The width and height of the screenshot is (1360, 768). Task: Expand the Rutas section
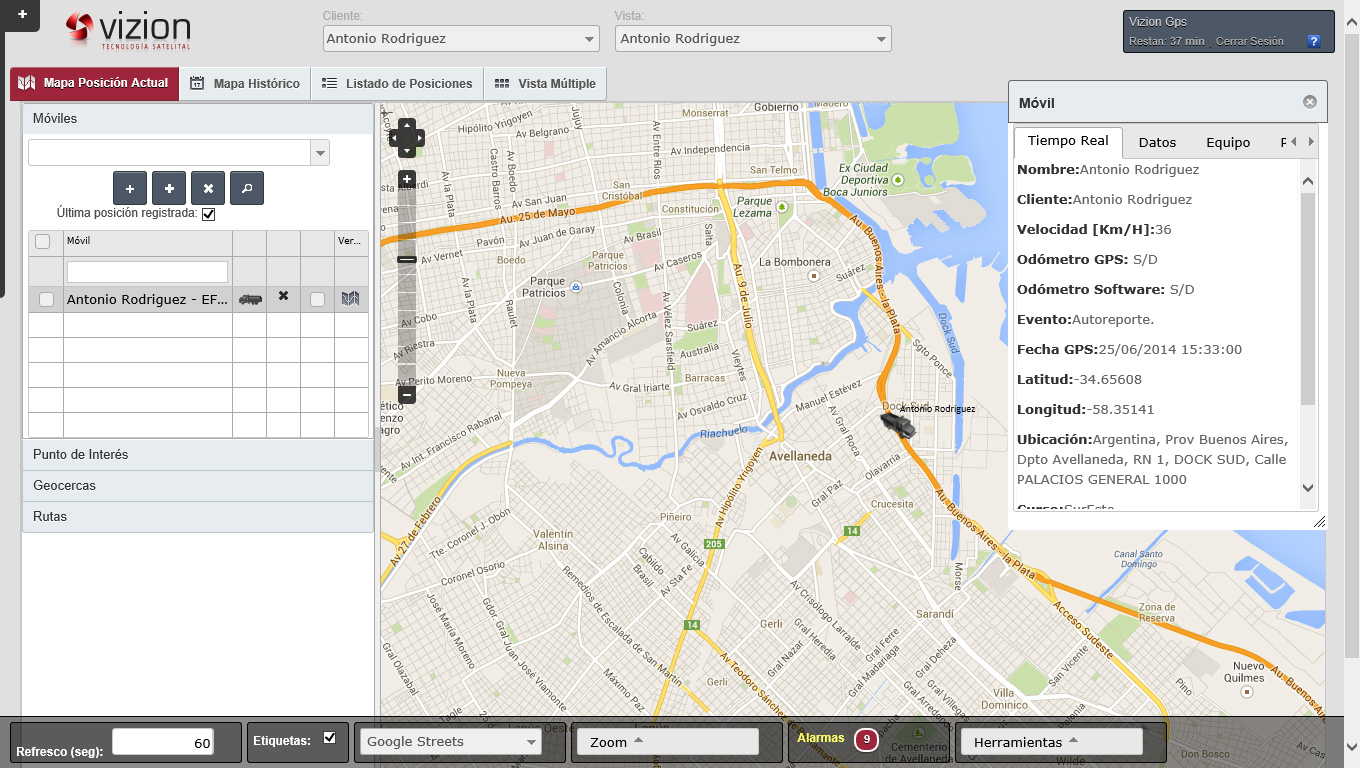tap(198, 517)
